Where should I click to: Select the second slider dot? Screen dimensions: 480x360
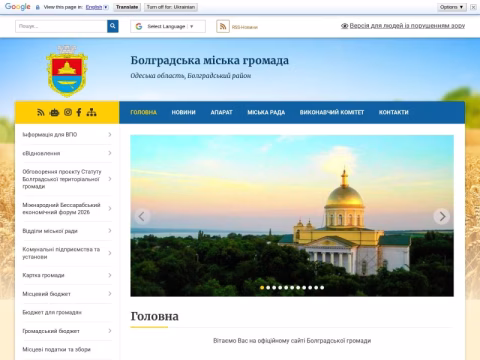point(268,287)
